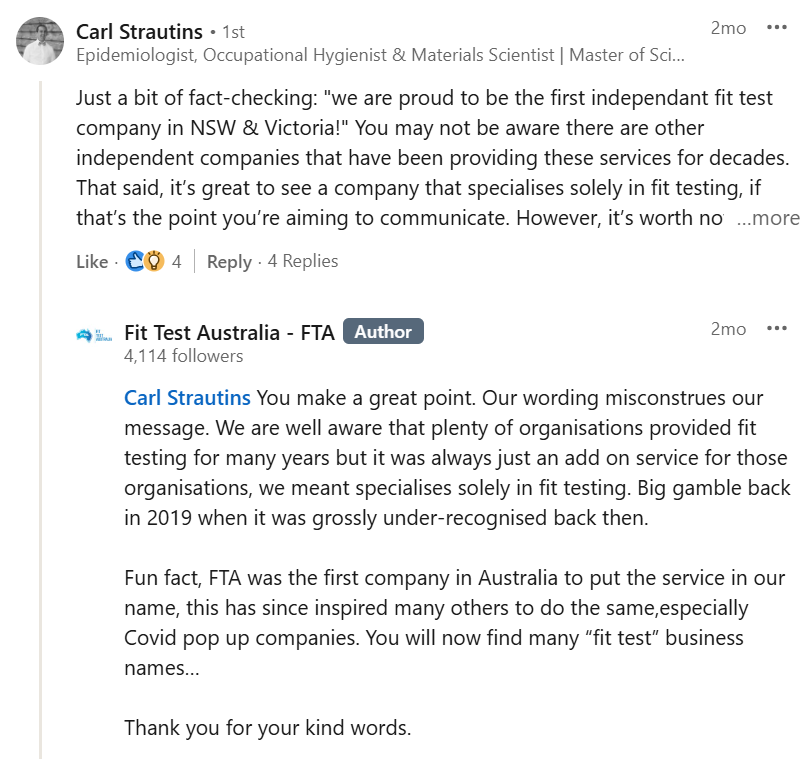Reply to Carl Strautins' comment
Image resolution: width=808 pixels, height=759 pixels.
pyautogui.click(x=229, y=262)
